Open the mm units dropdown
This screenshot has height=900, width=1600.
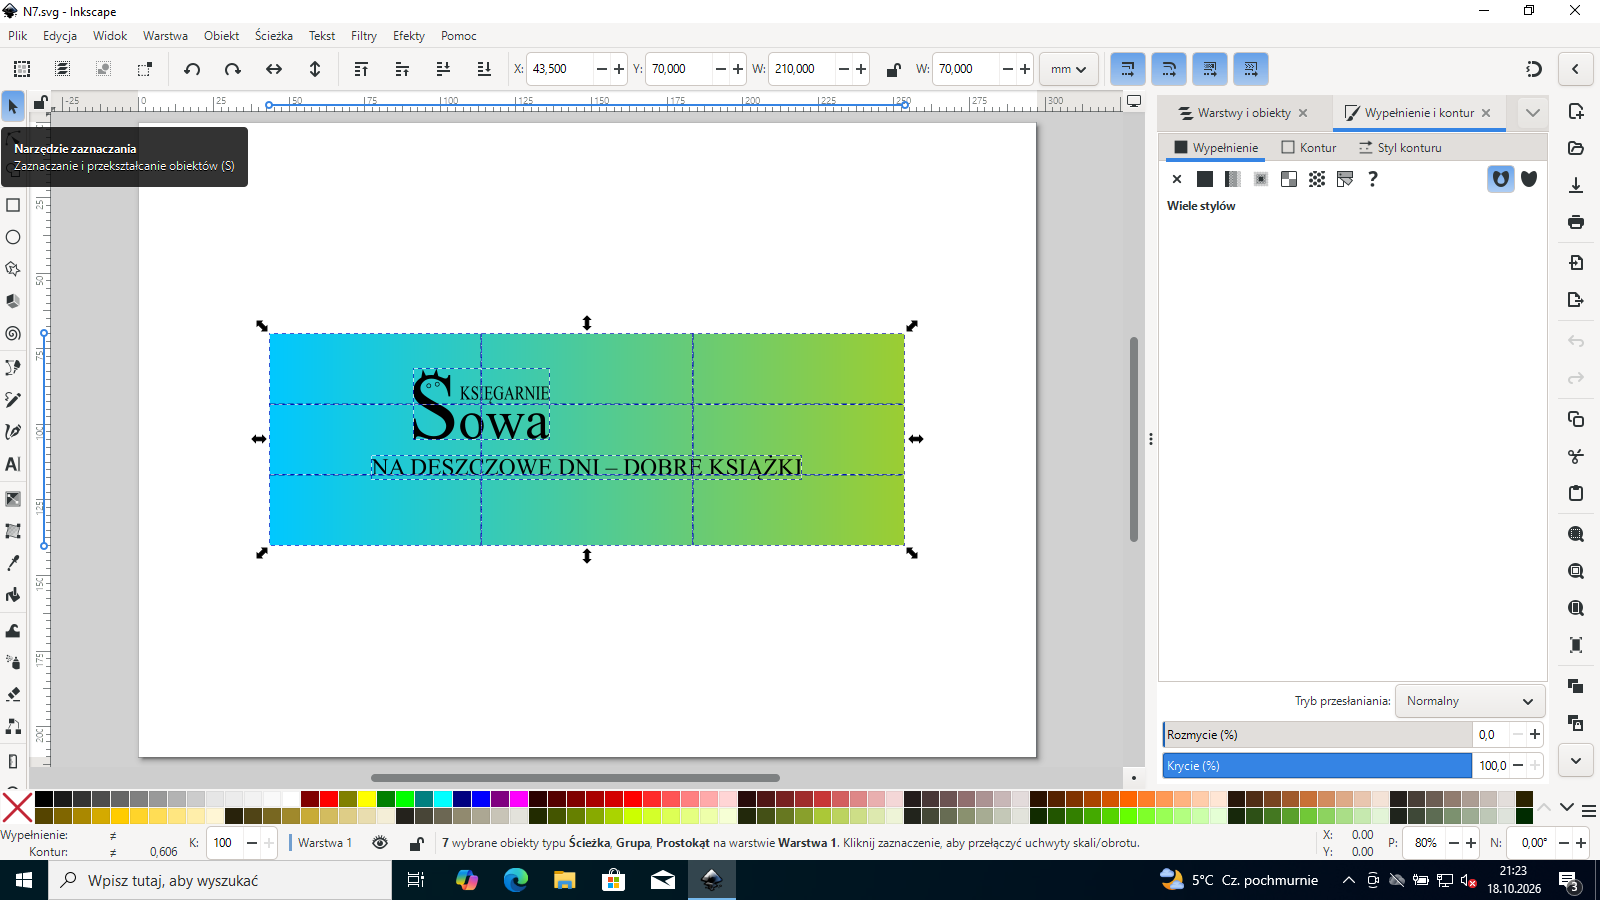click(x=1069, y=69)
